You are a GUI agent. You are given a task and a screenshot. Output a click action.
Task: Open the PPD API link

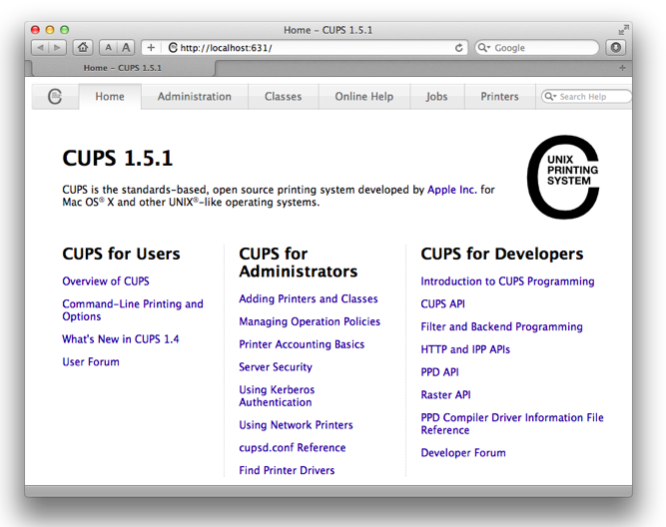point(440,372)
